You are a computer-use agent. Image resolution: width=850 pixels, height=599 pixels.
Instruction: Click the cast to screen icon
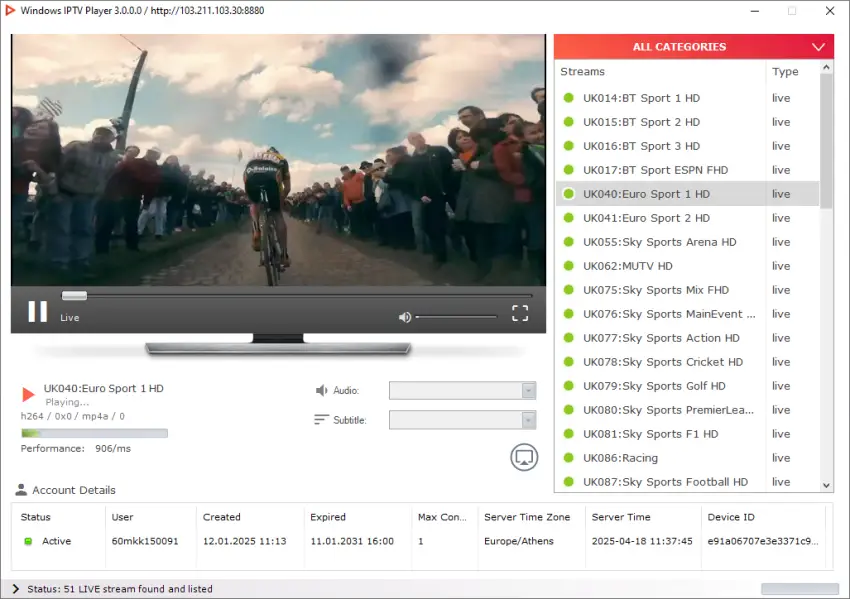click(x=524, y=458)
